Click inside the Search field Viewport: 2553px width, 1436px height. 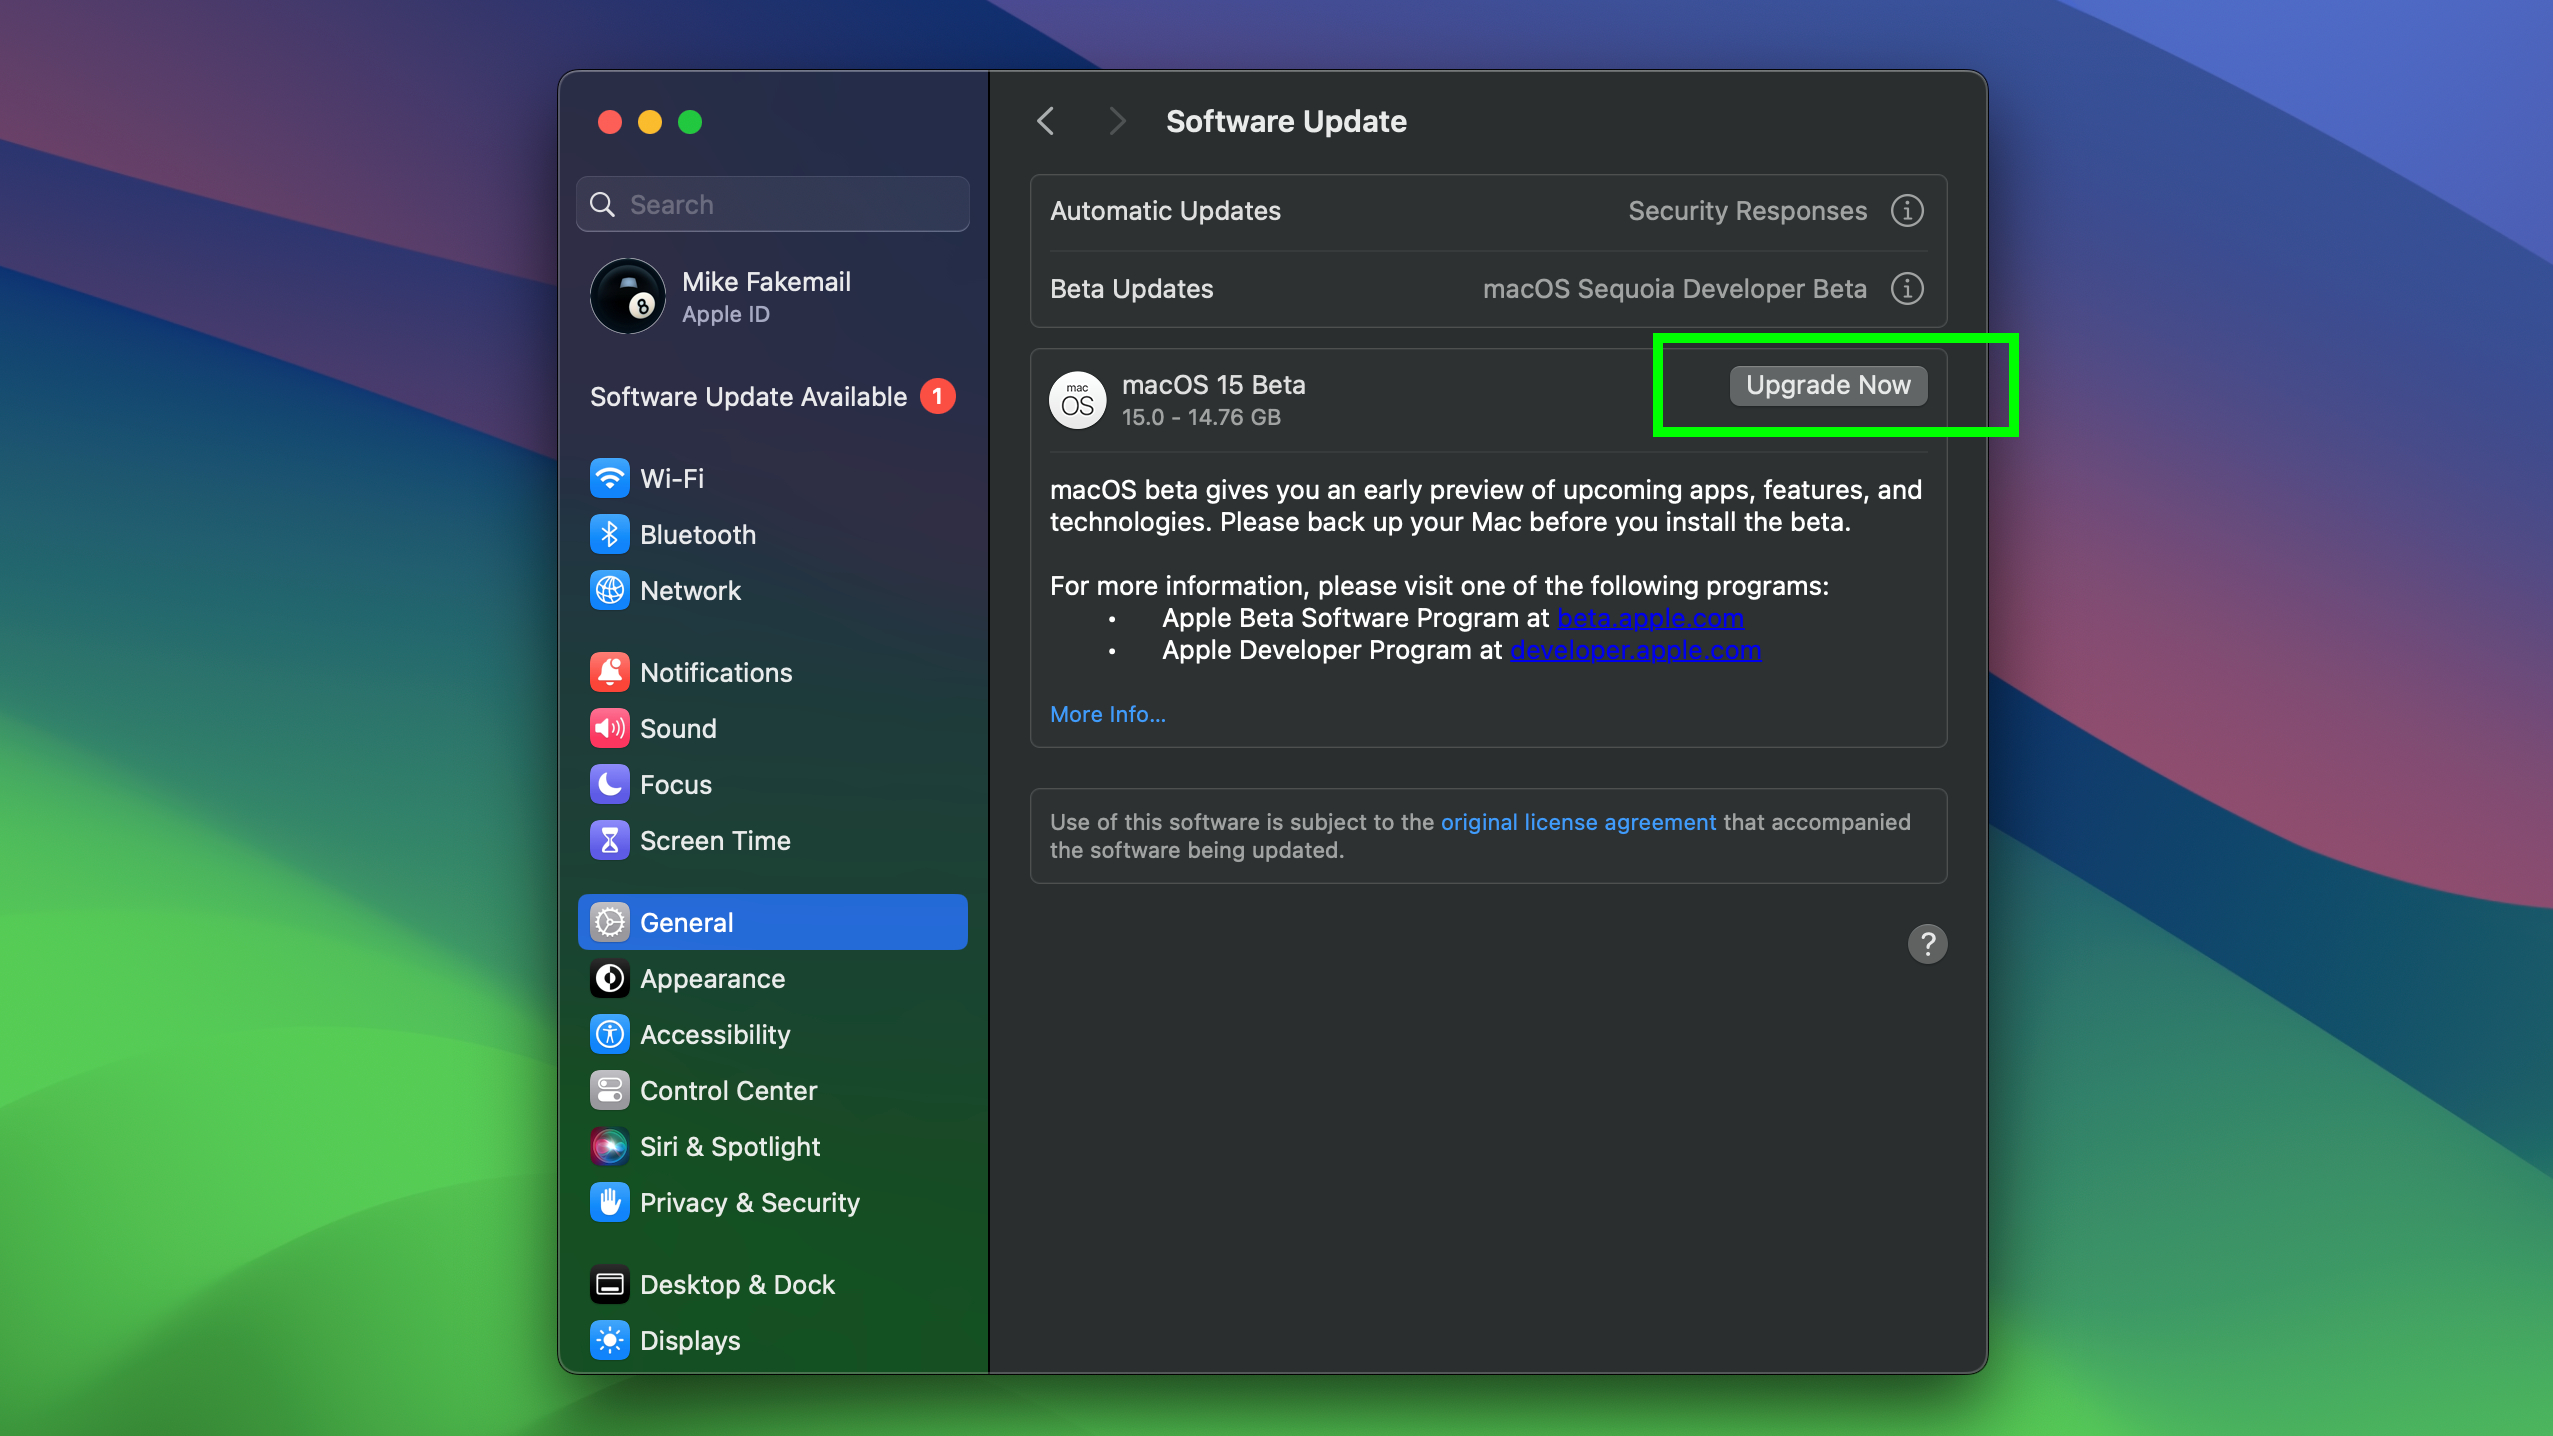[x=772, y=204]
